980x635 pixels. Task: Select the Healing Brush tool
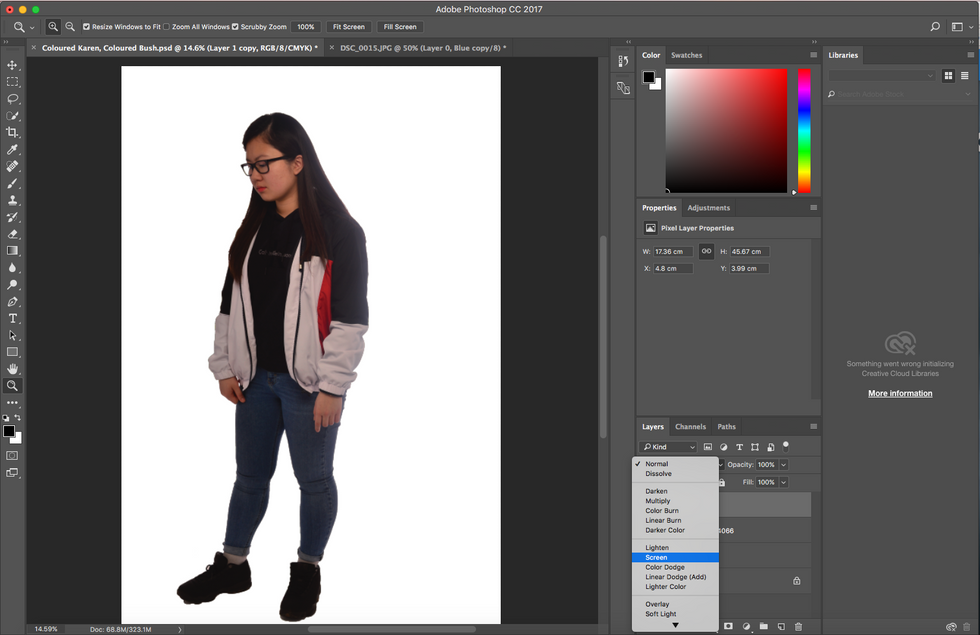(12, 166)
